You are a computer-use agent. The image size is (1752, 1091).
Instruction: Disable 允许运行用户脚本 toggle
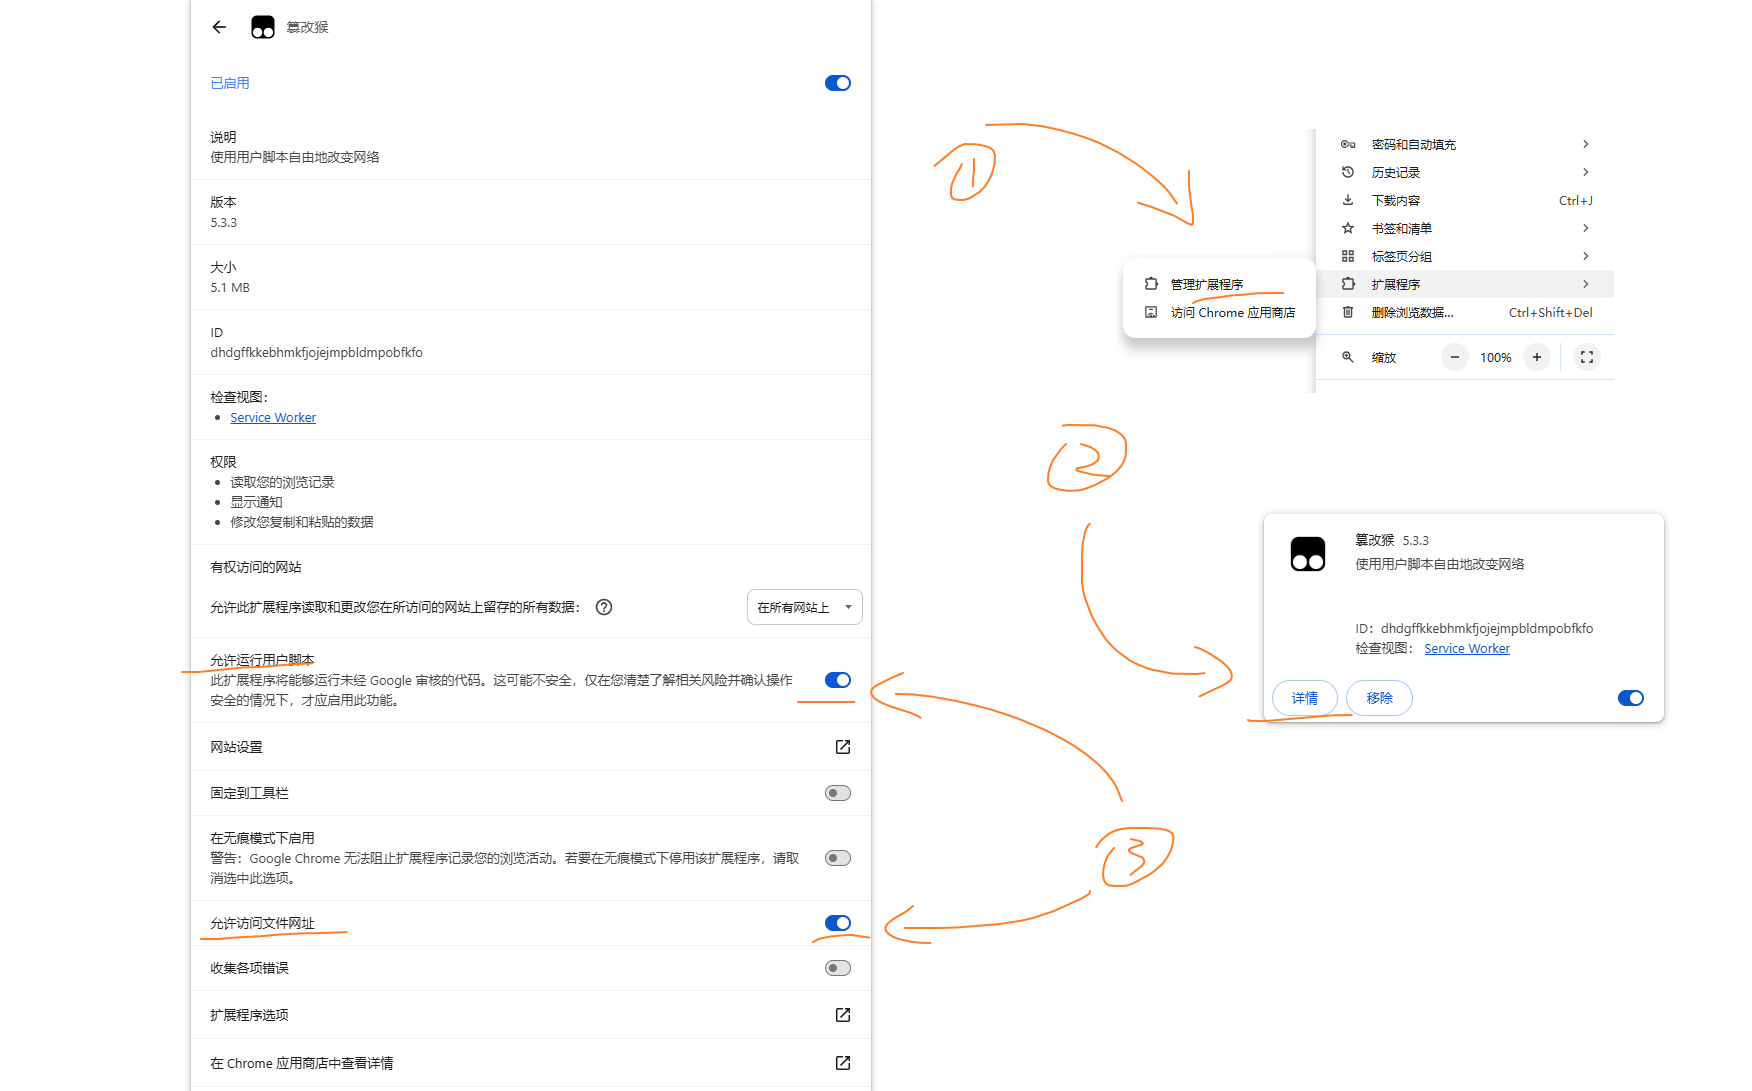tap(837, 680)
